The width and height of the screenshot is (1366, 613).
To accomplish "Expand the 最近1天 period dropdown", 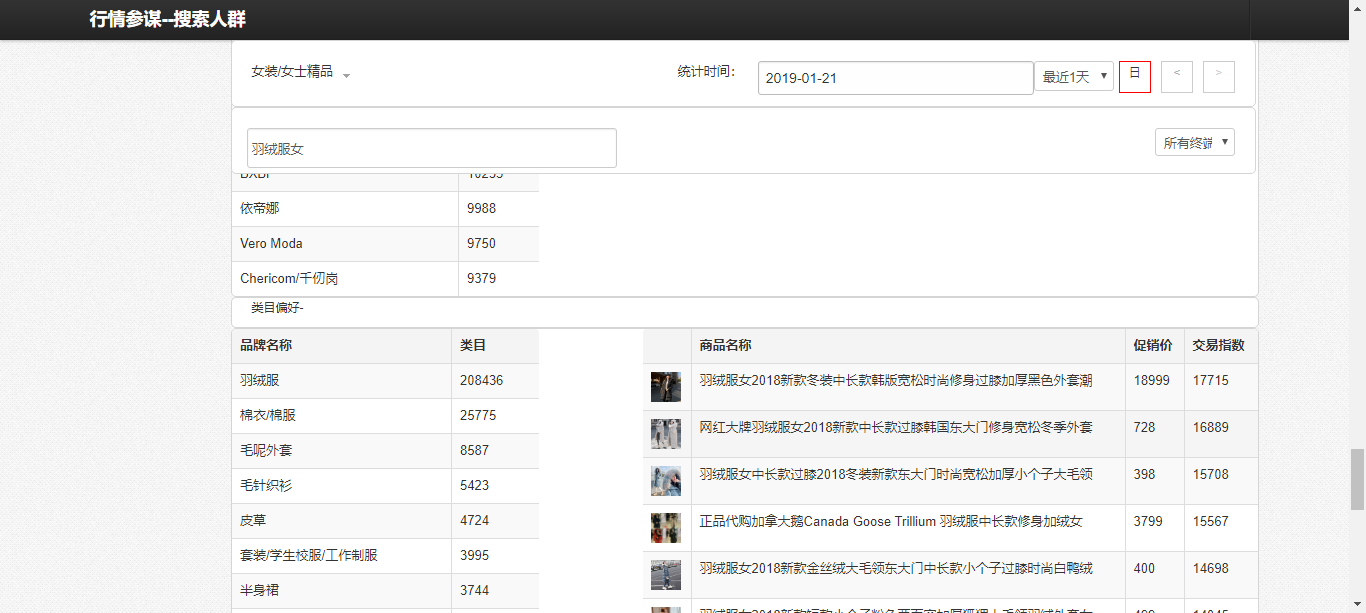I will point(1074,77).
